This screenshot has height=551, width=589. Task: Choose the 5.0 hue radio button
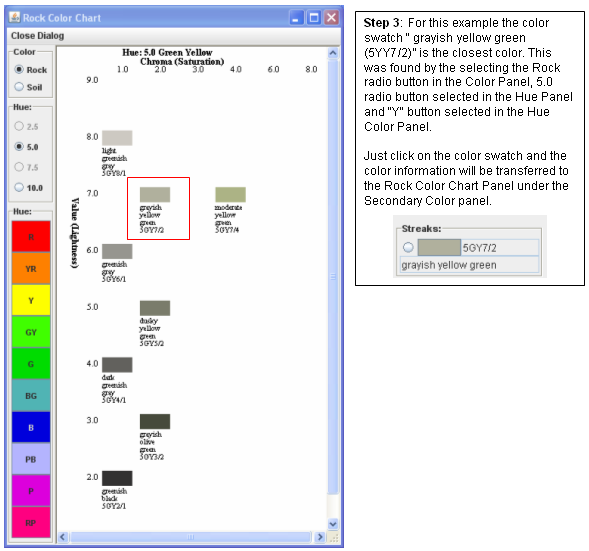point(19,146)
